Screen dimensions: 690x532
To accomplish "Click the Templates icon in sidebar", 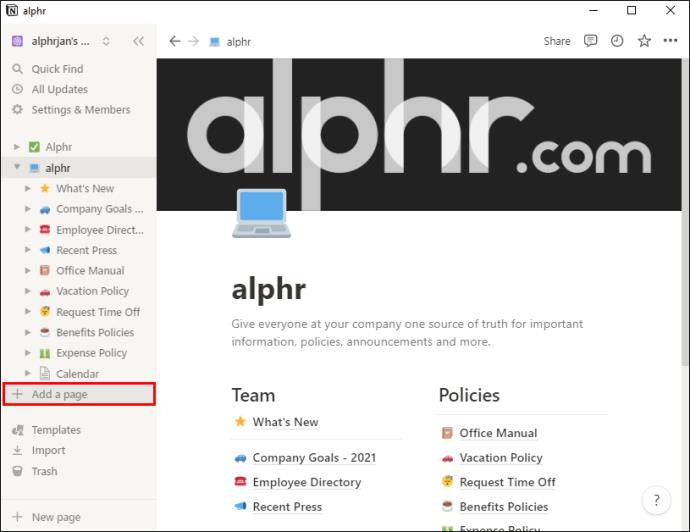I will click(x=18, y=430).
